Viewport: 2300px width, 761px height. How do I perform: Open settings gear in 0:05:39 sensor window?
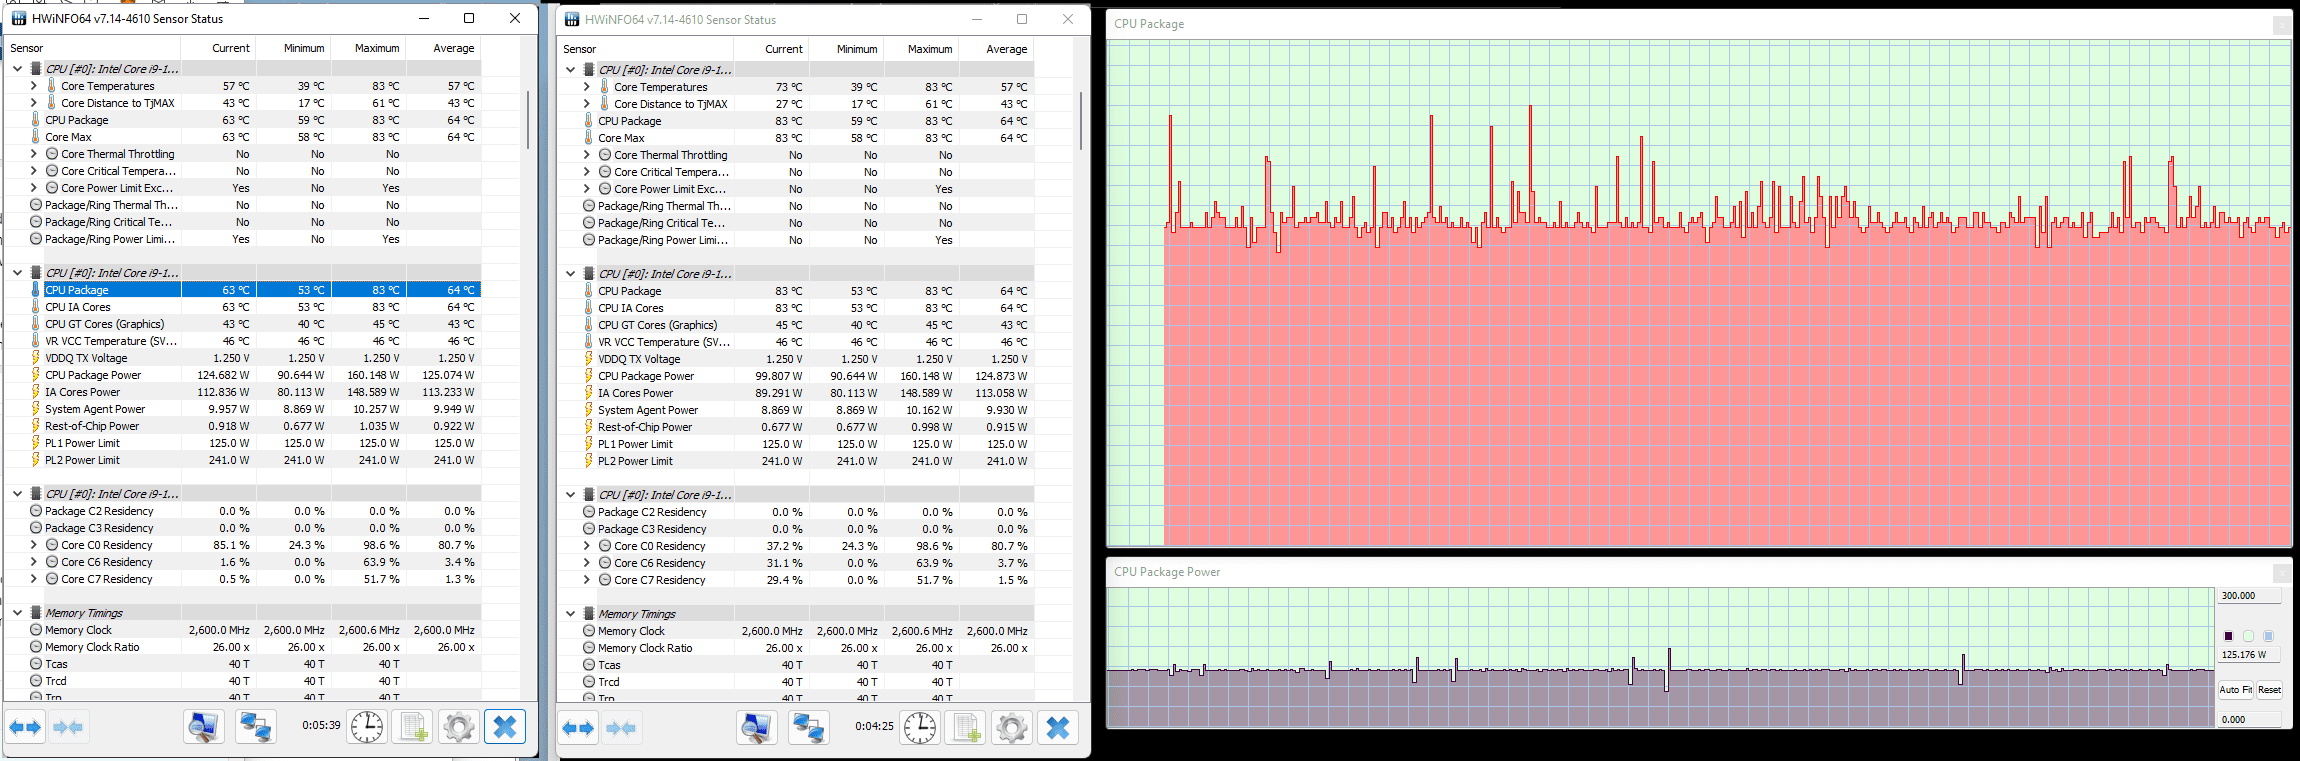[459, 727]
